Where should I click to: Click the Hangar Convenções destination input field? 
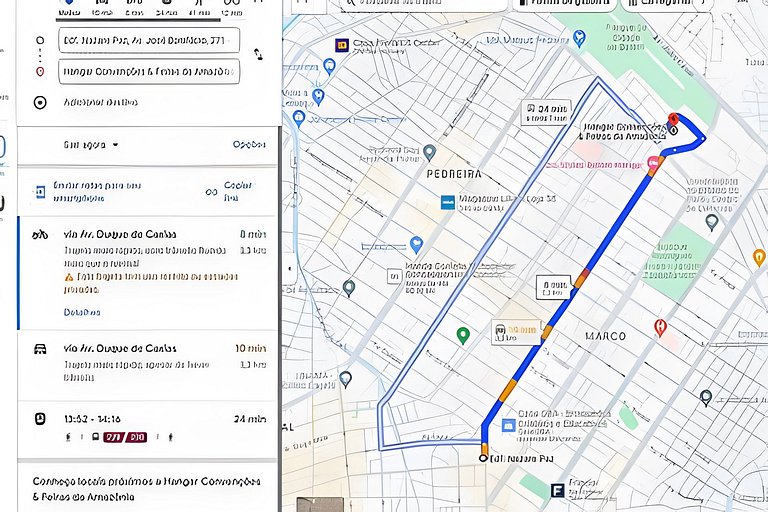(149, 72)
